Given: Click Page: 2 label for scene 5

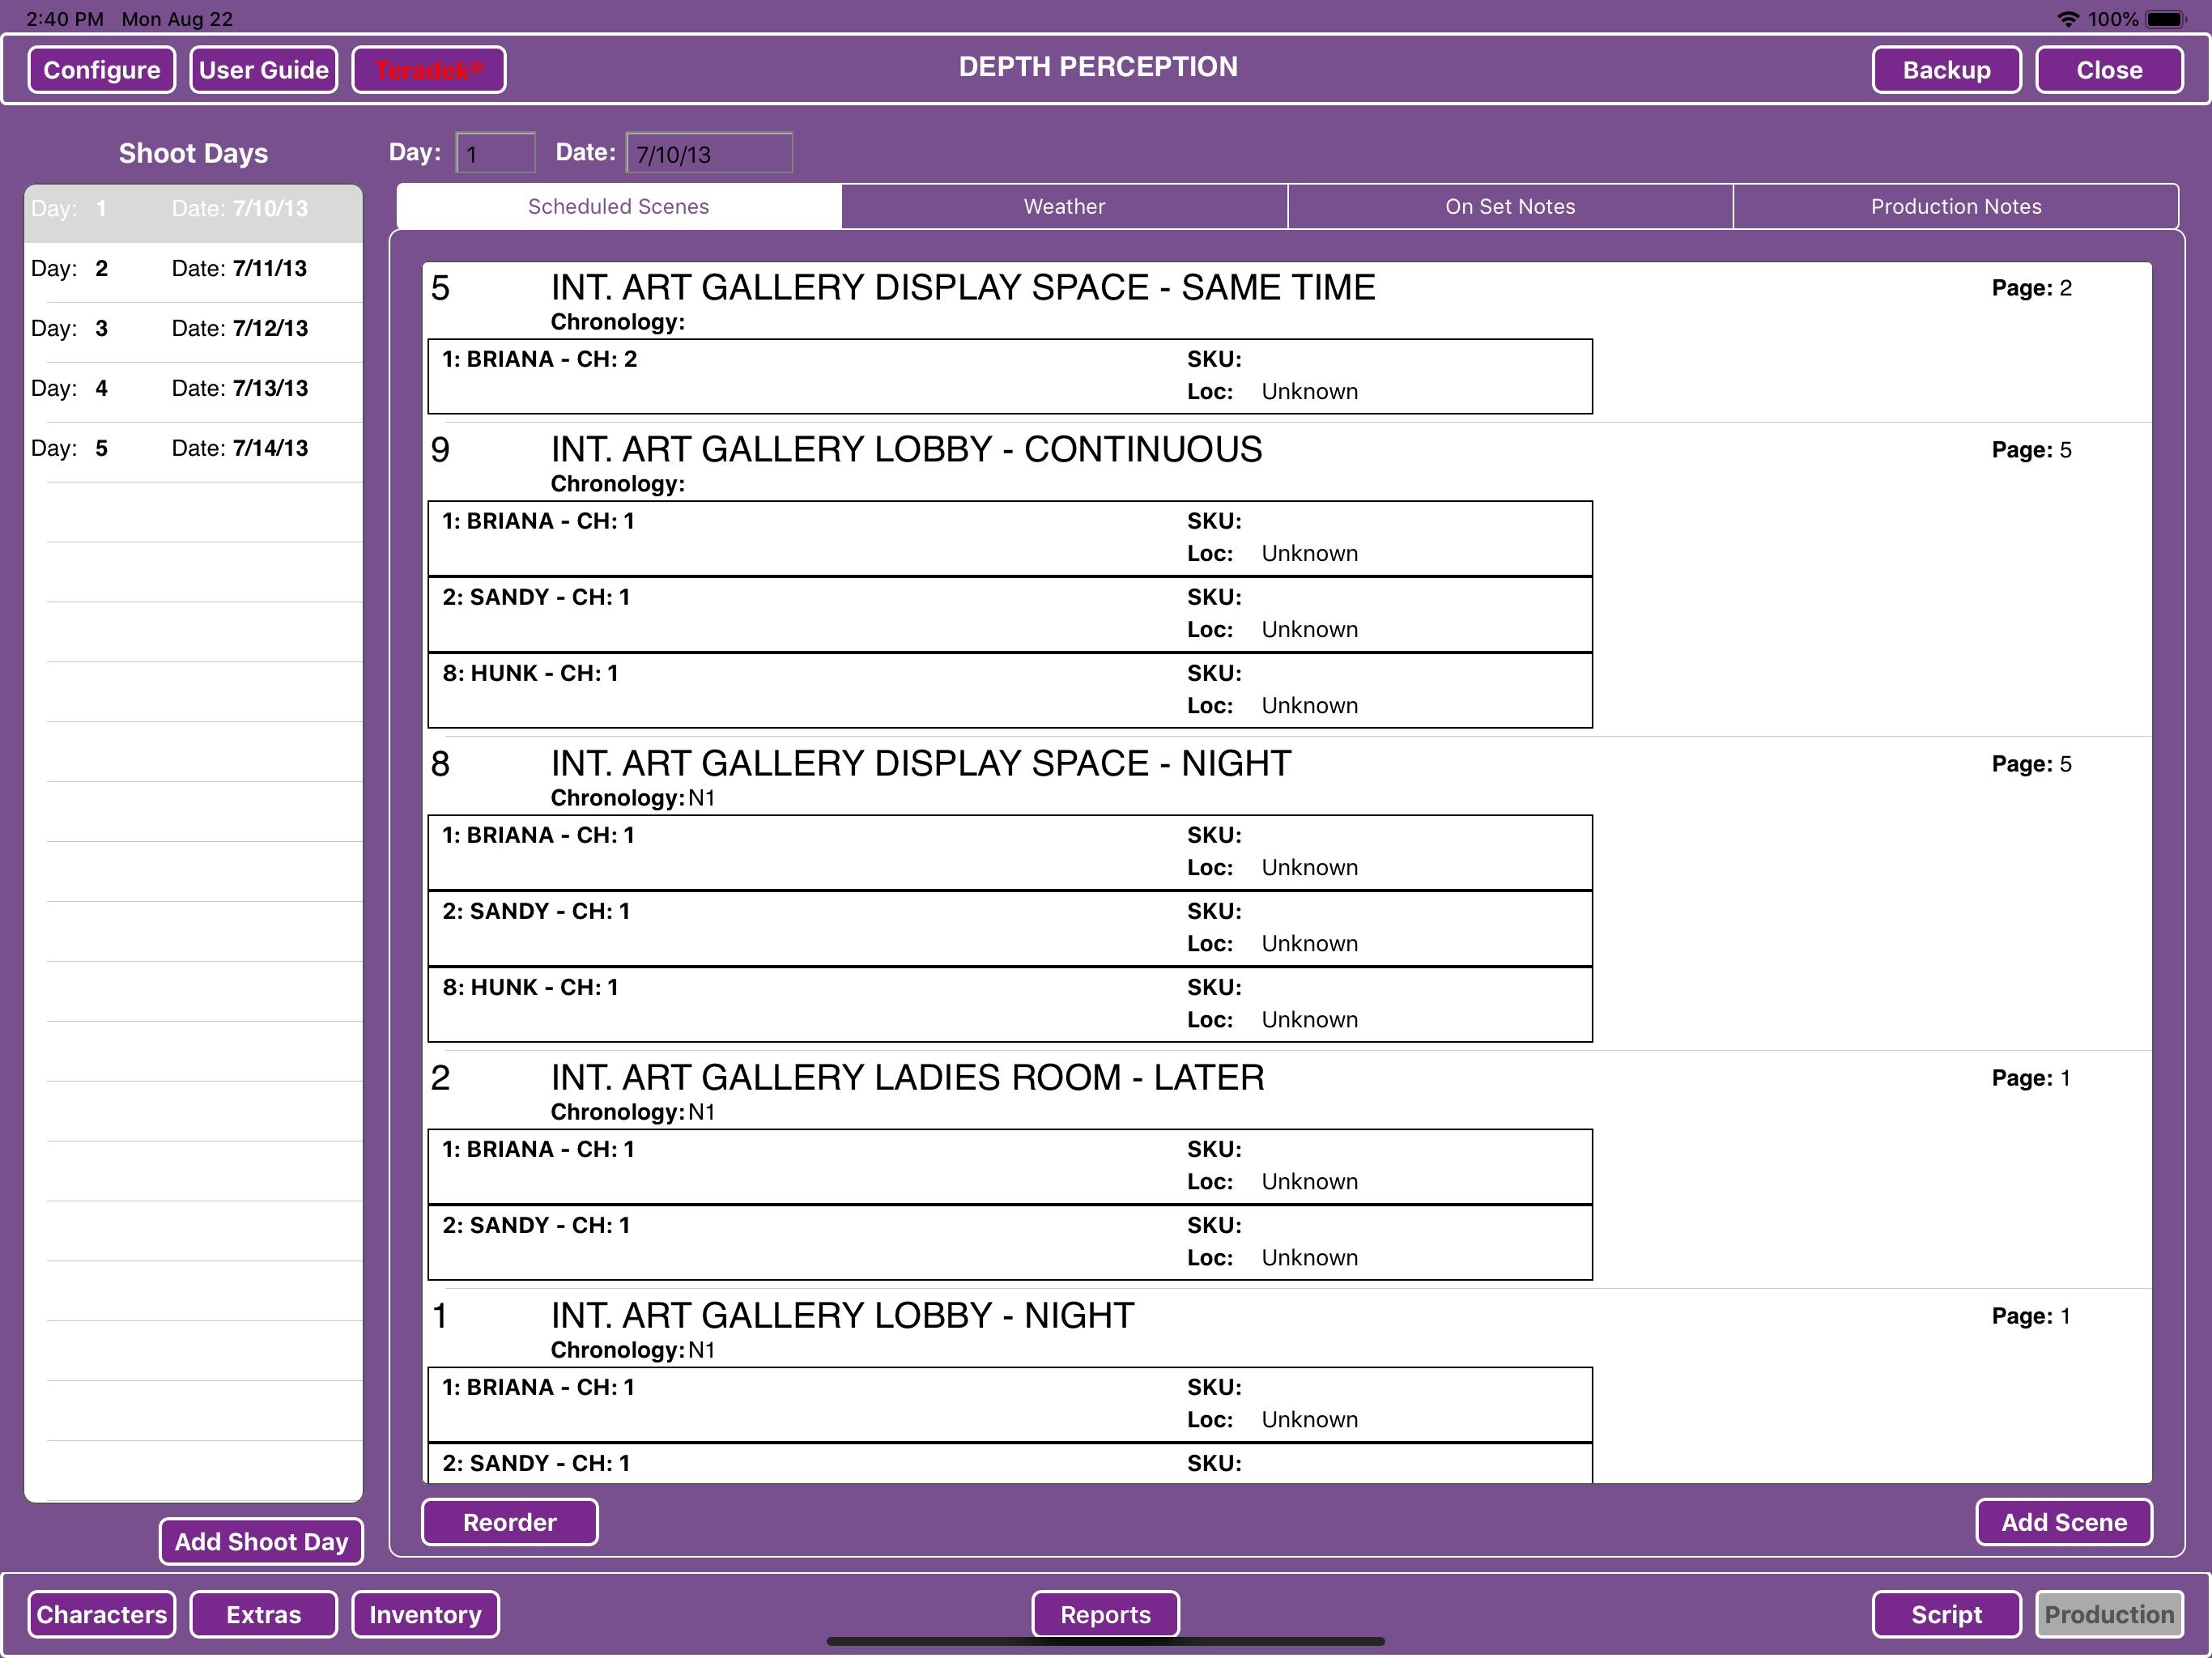Looking at the screenshot, I should tap(2031, 288).
